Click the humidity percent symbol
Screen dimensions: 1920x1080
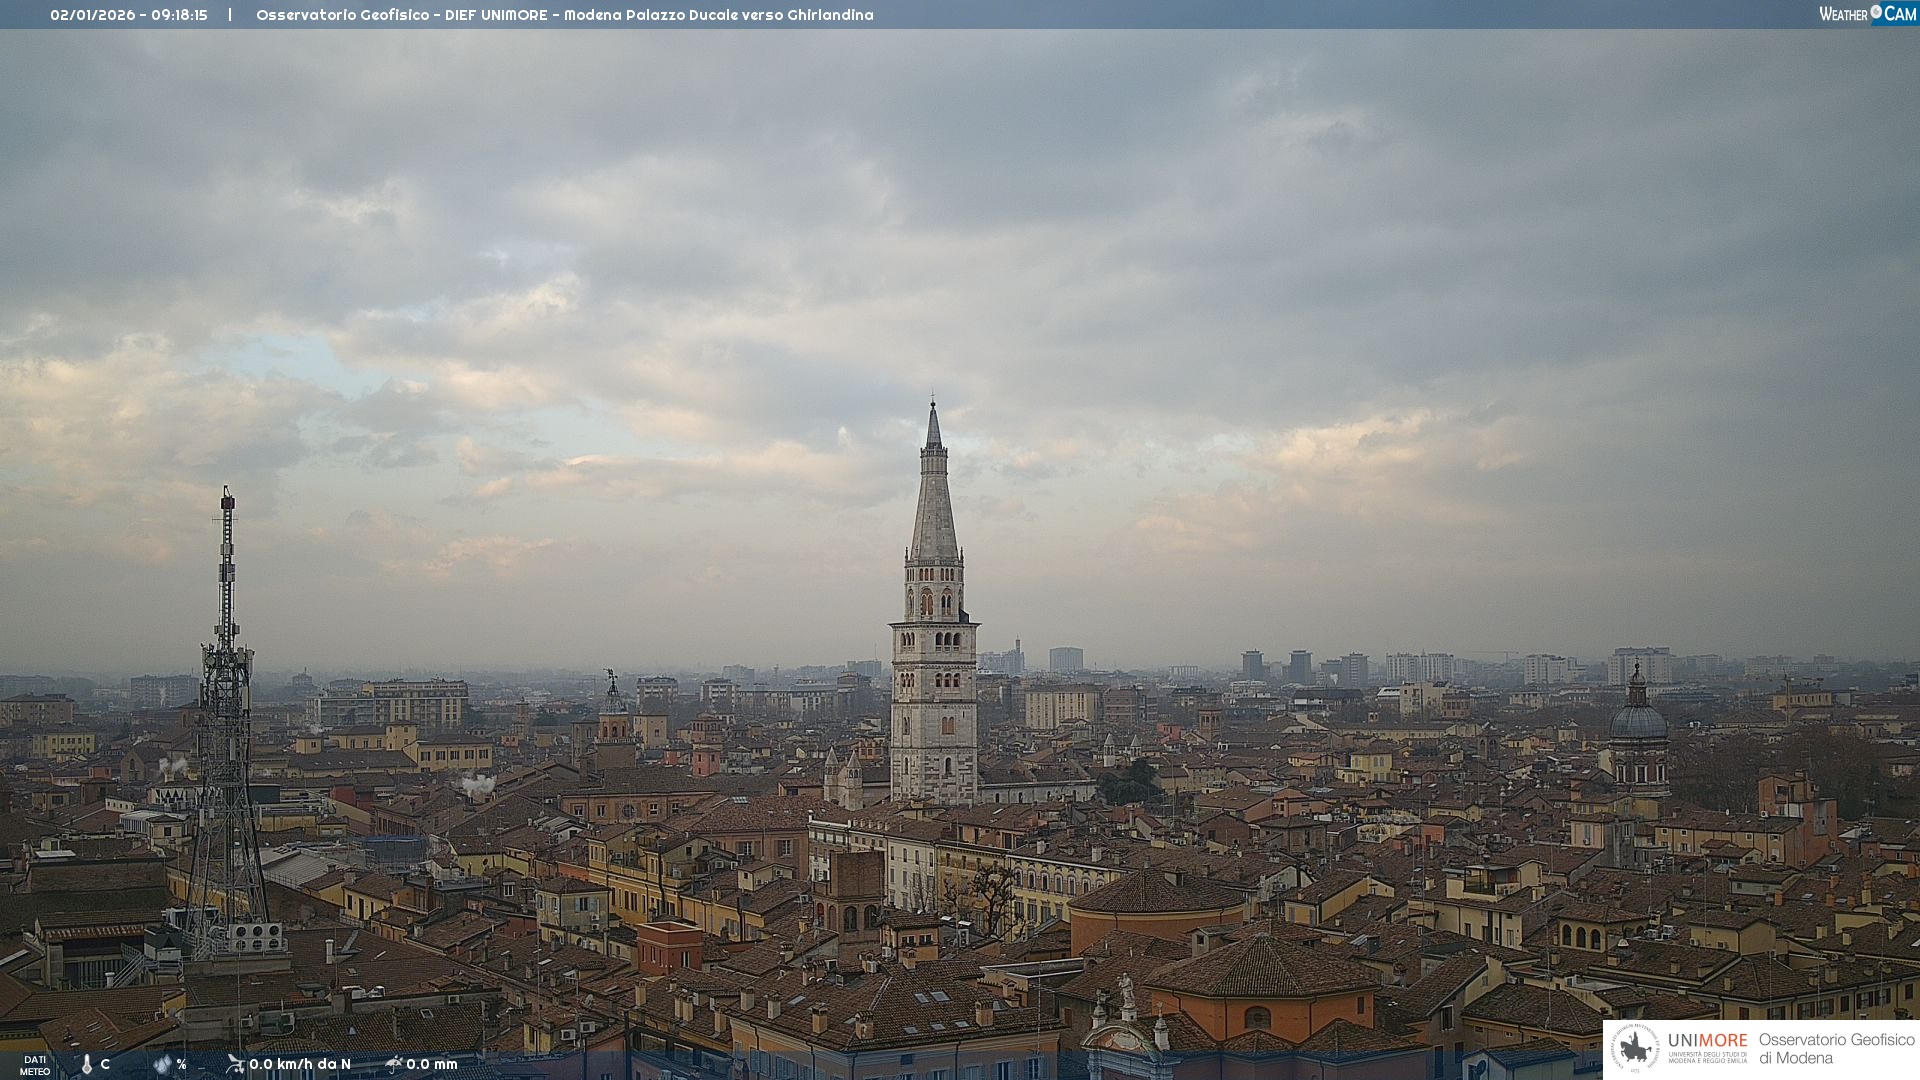(x=181, y=1064)
